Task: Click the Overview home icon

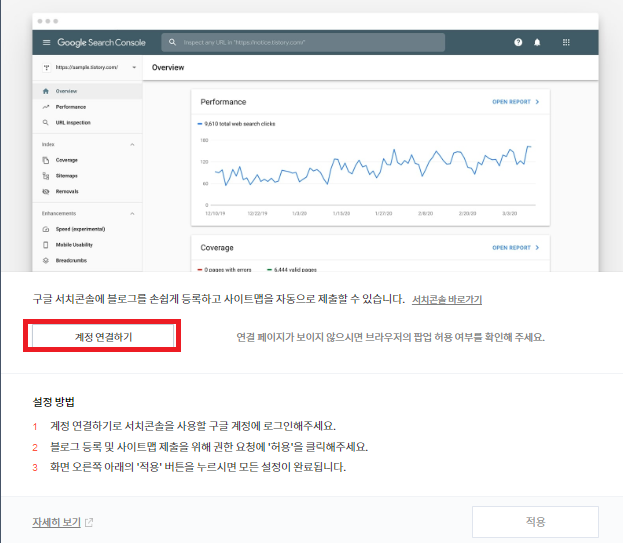Action: [46, 91]
